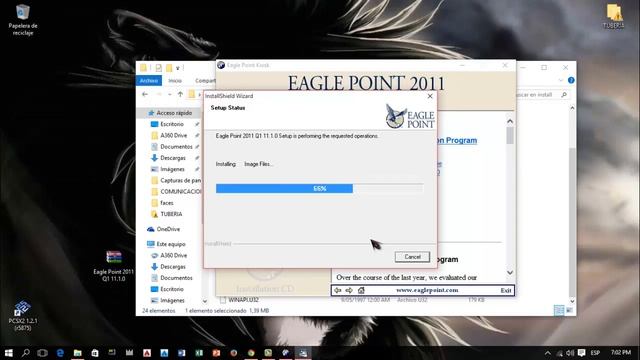The height and width of the screenshot is (360, 640).
Task: Open the Archivo tab in File Explorer
Action: (x=149, y=80)
